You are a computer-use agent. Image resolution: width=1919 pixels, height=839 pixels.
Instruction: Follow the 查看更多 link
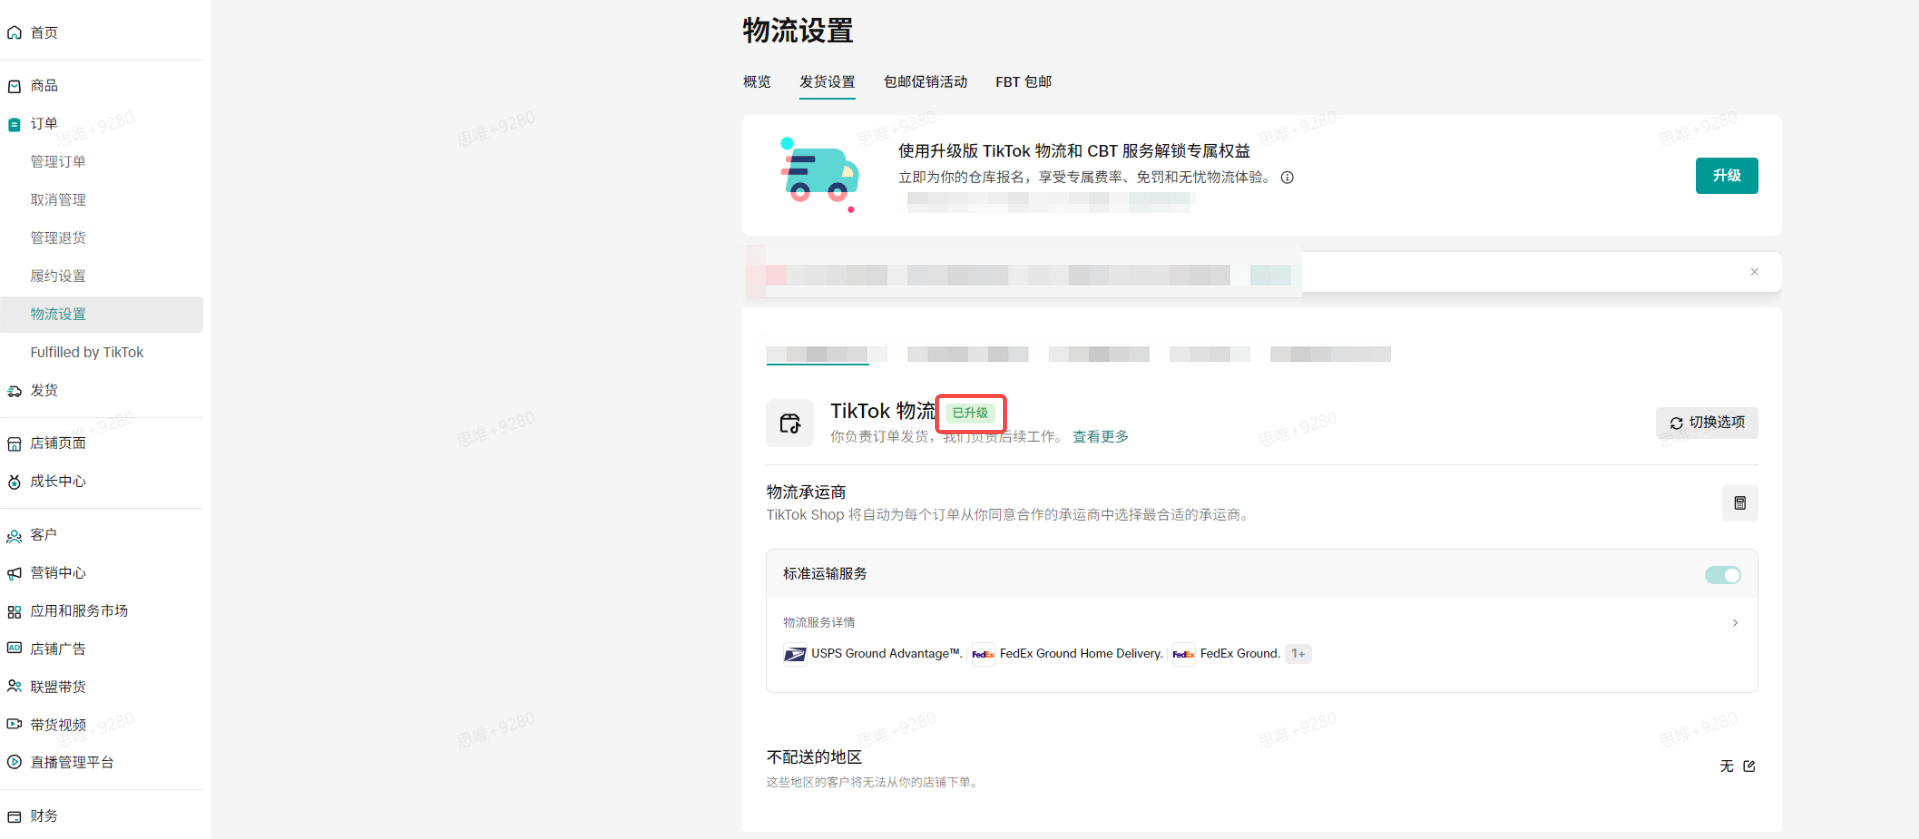tap(1100, 437)
